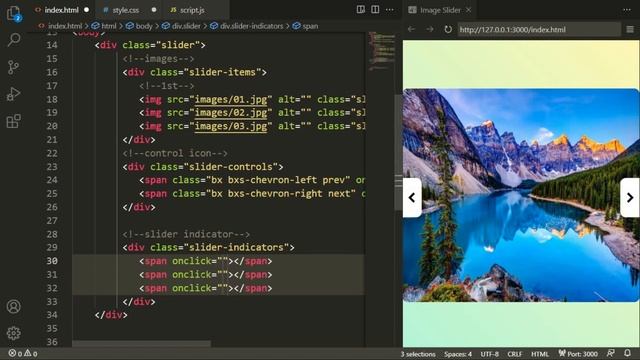Select div.slider in the breadcrumb
This screenshot has height=360, width=640.
(x=186, y=26)
